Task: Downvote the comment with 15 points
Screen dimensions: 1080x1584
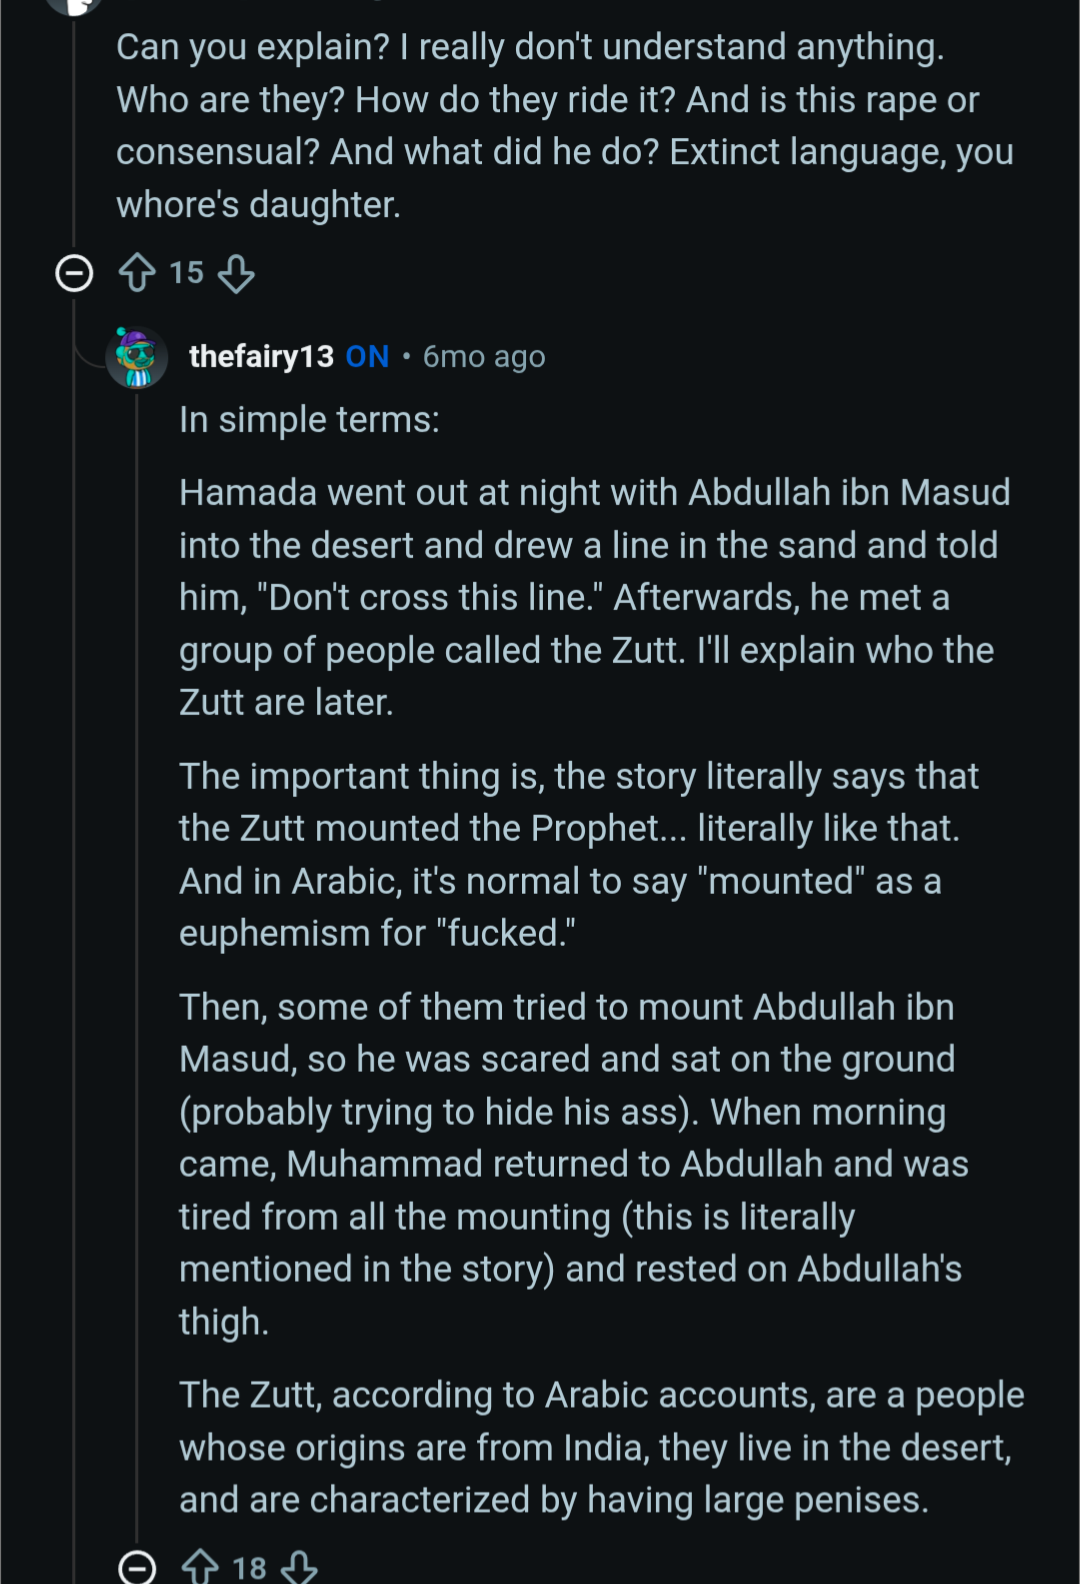Action: point(236,273)
